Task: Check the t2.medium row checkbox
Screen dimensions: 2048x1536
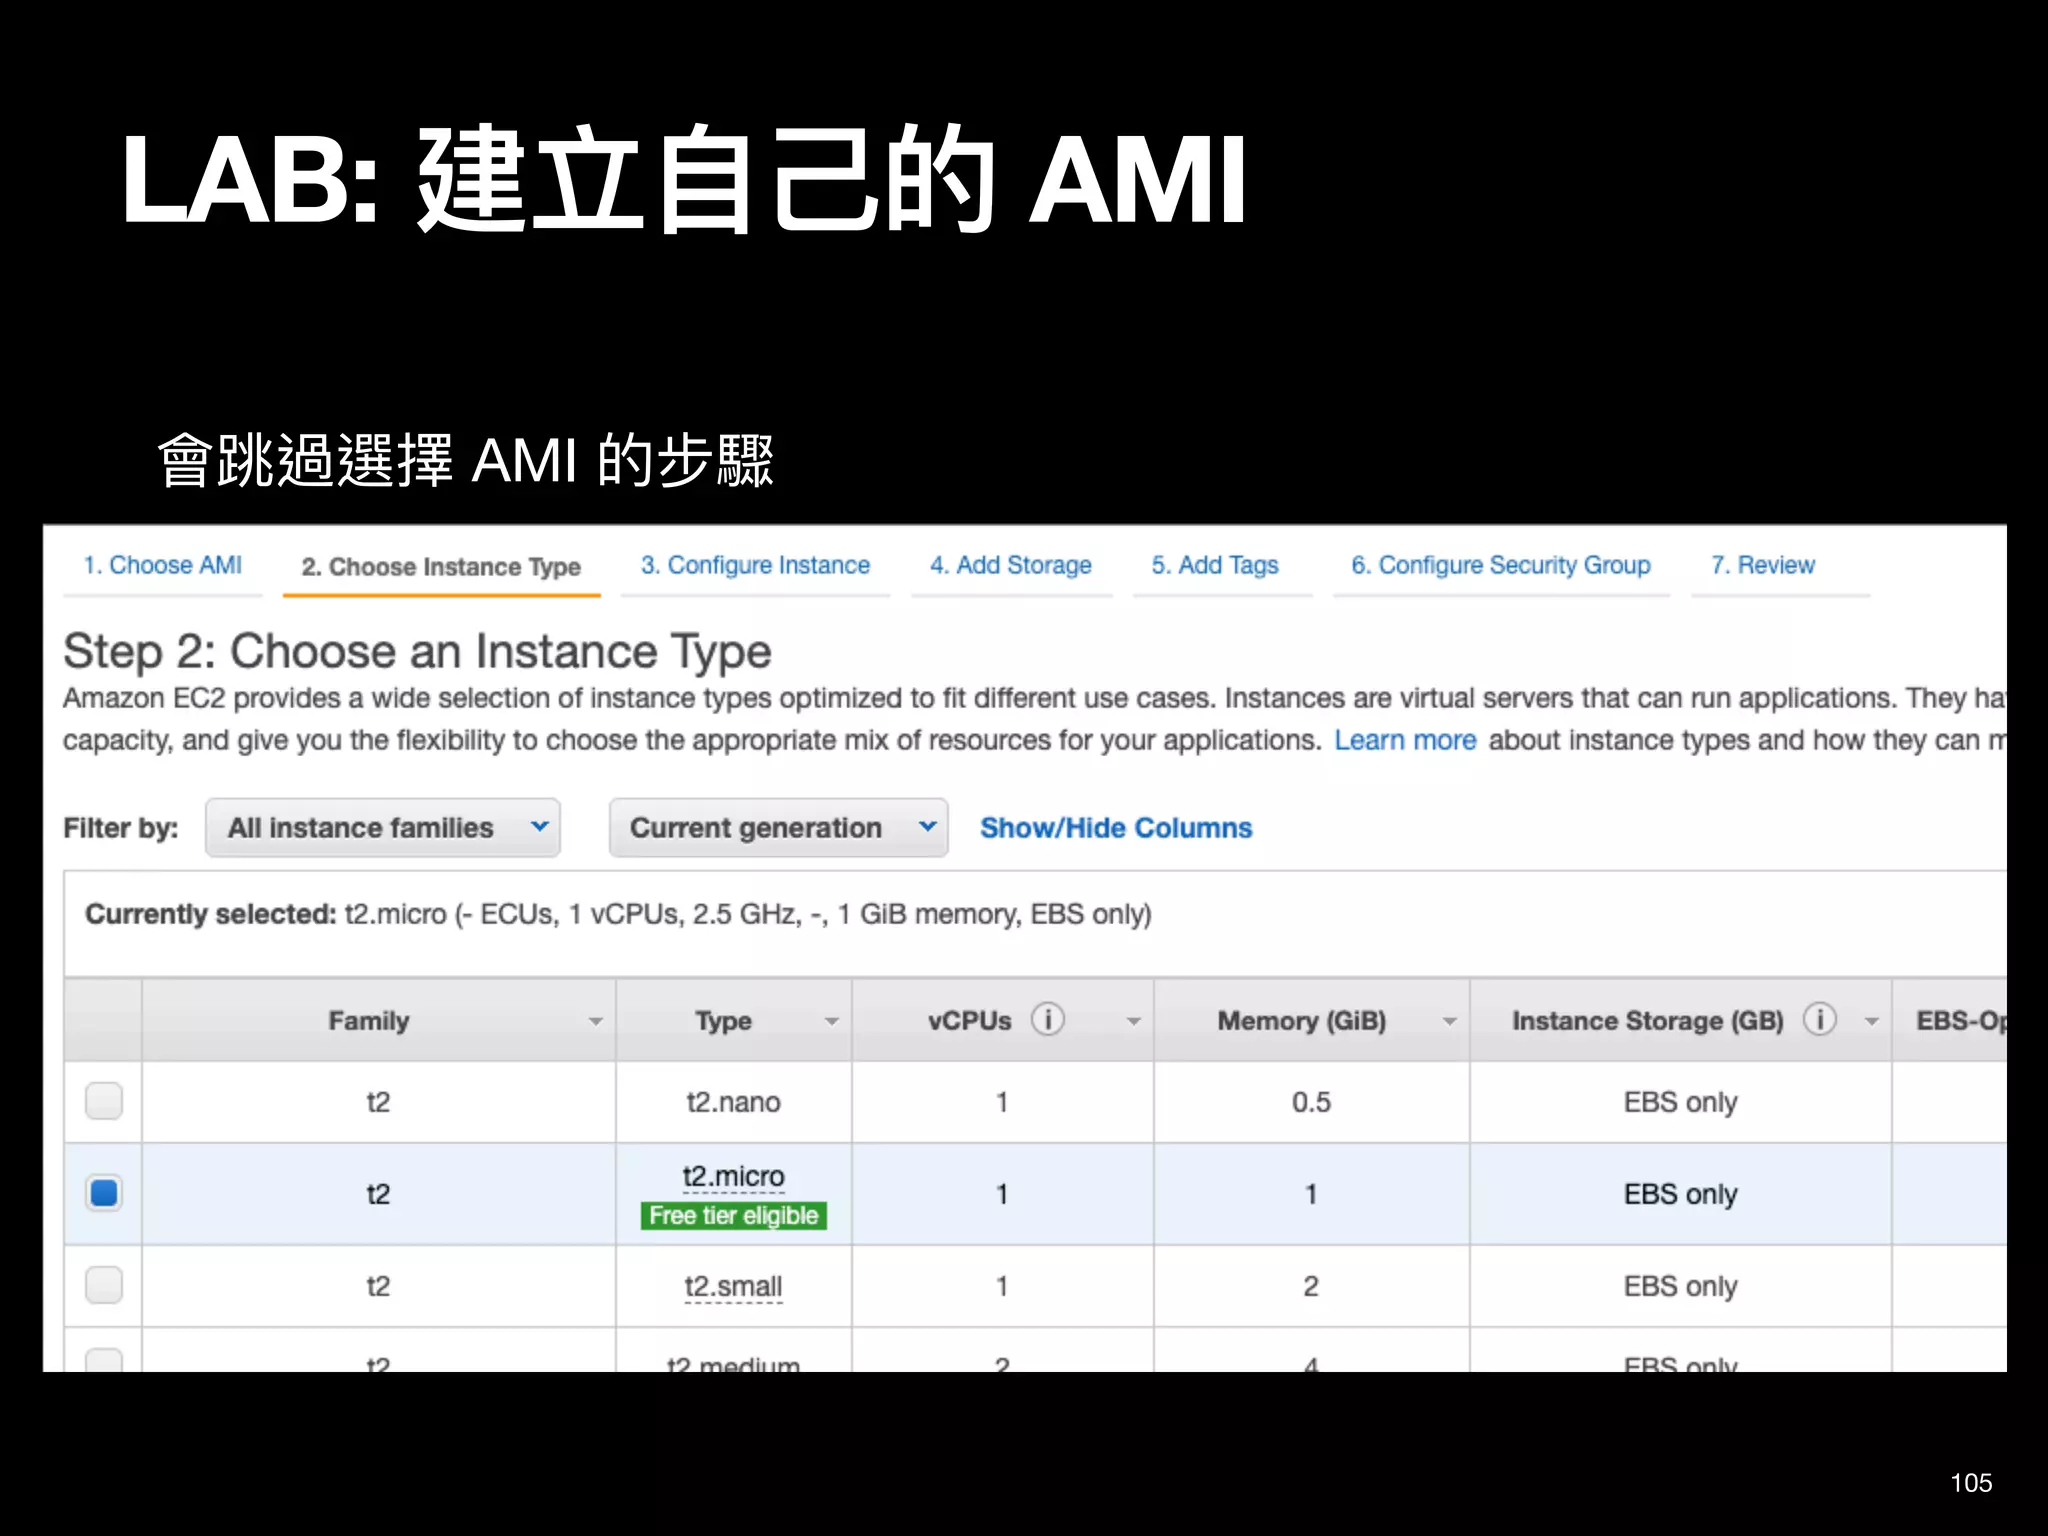Action: coord(104,1360)
